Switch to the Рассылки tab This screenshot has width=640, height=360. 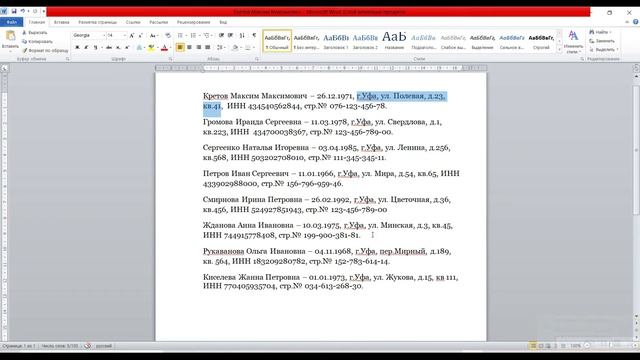[159, 22]
